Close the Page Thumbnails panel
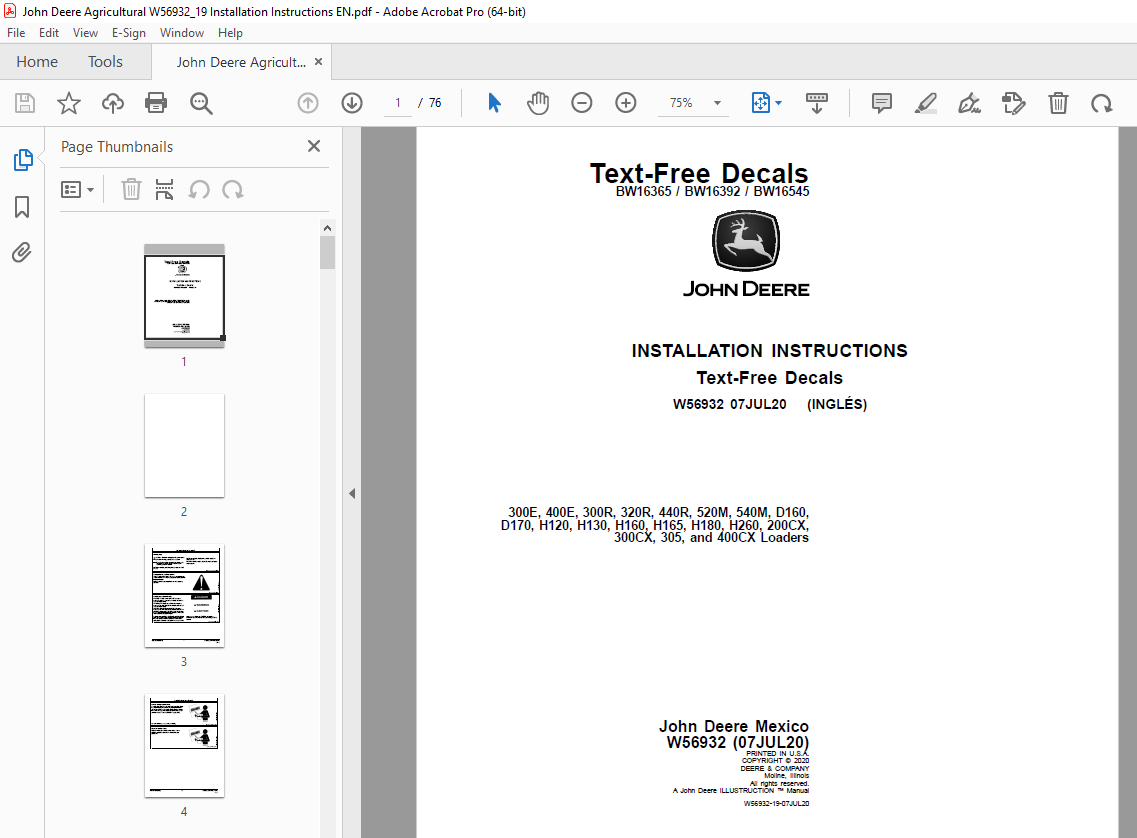 coord(314,146)
